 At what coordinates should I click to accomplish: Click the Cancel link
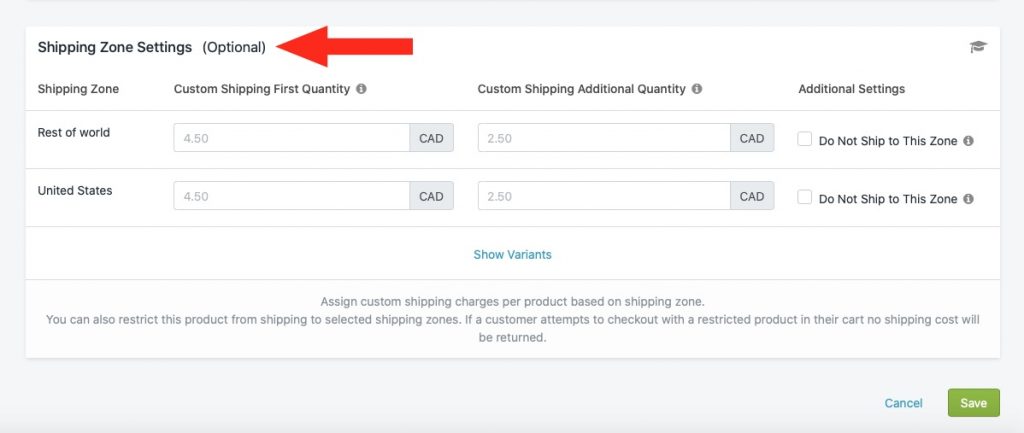click(903, 403)
